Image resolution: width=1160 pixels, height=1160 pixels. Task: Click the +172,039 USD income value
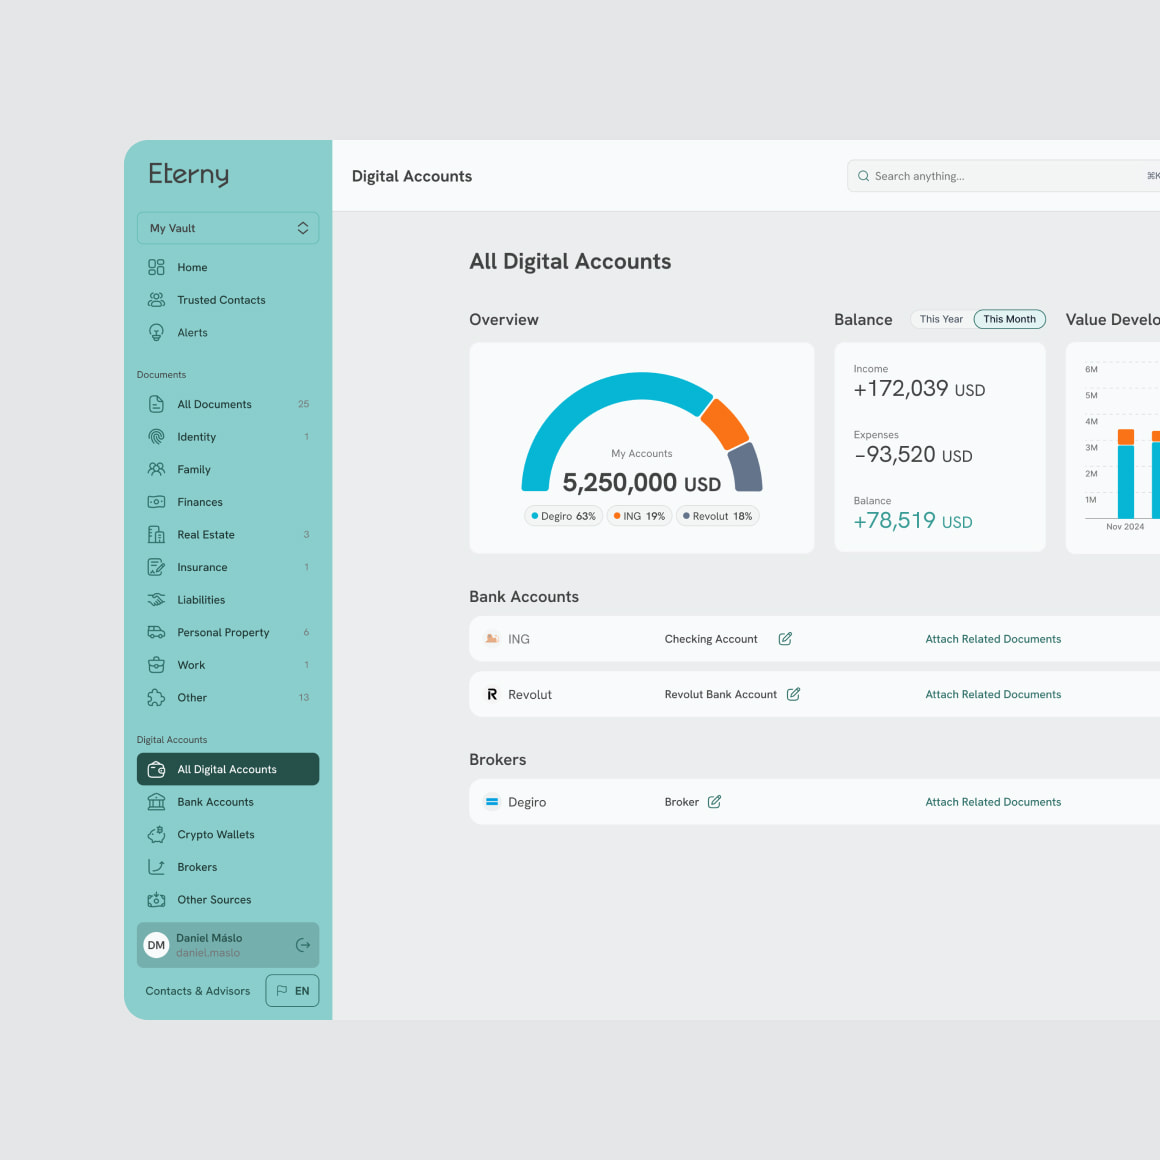(919, 388)
